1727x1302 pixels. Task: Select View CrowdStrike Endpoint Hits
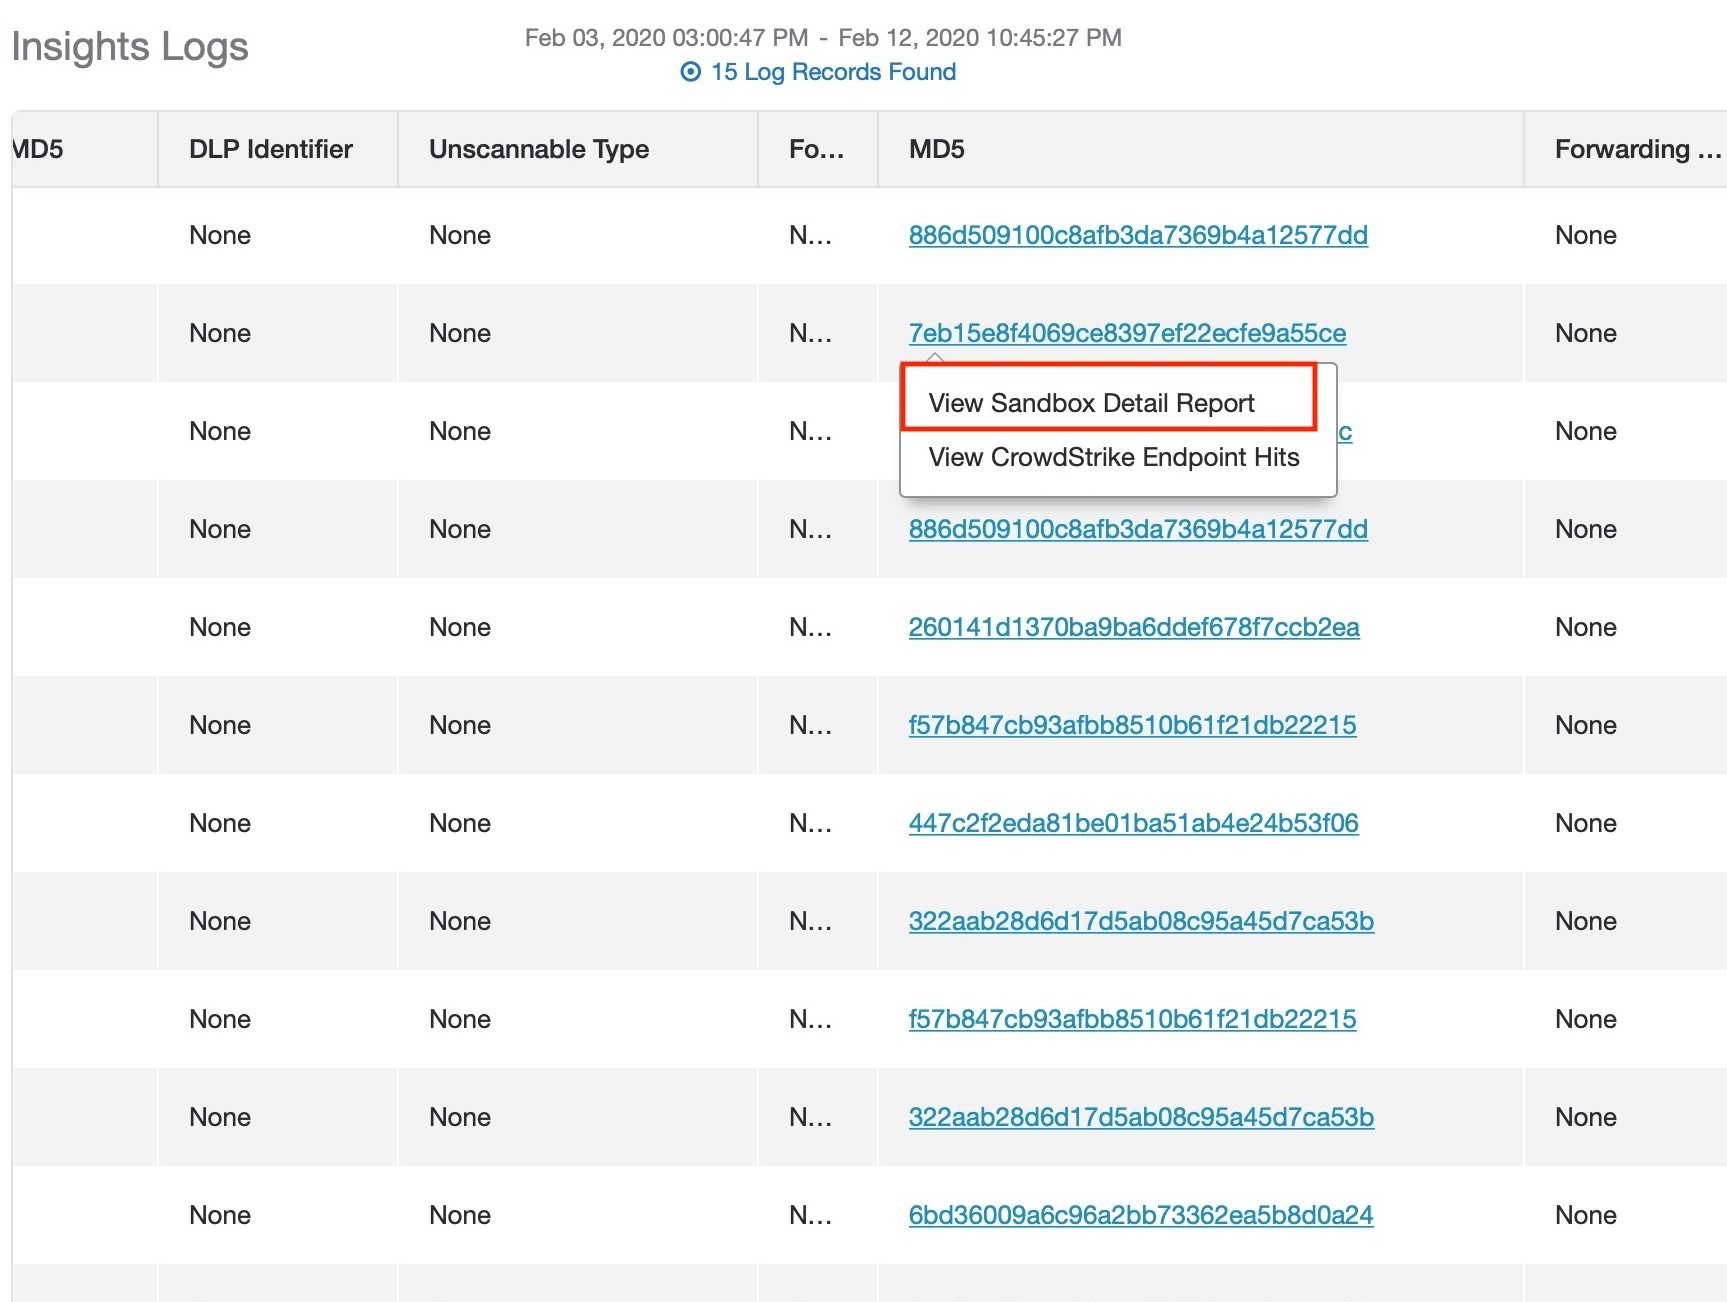click(1113, 457)
